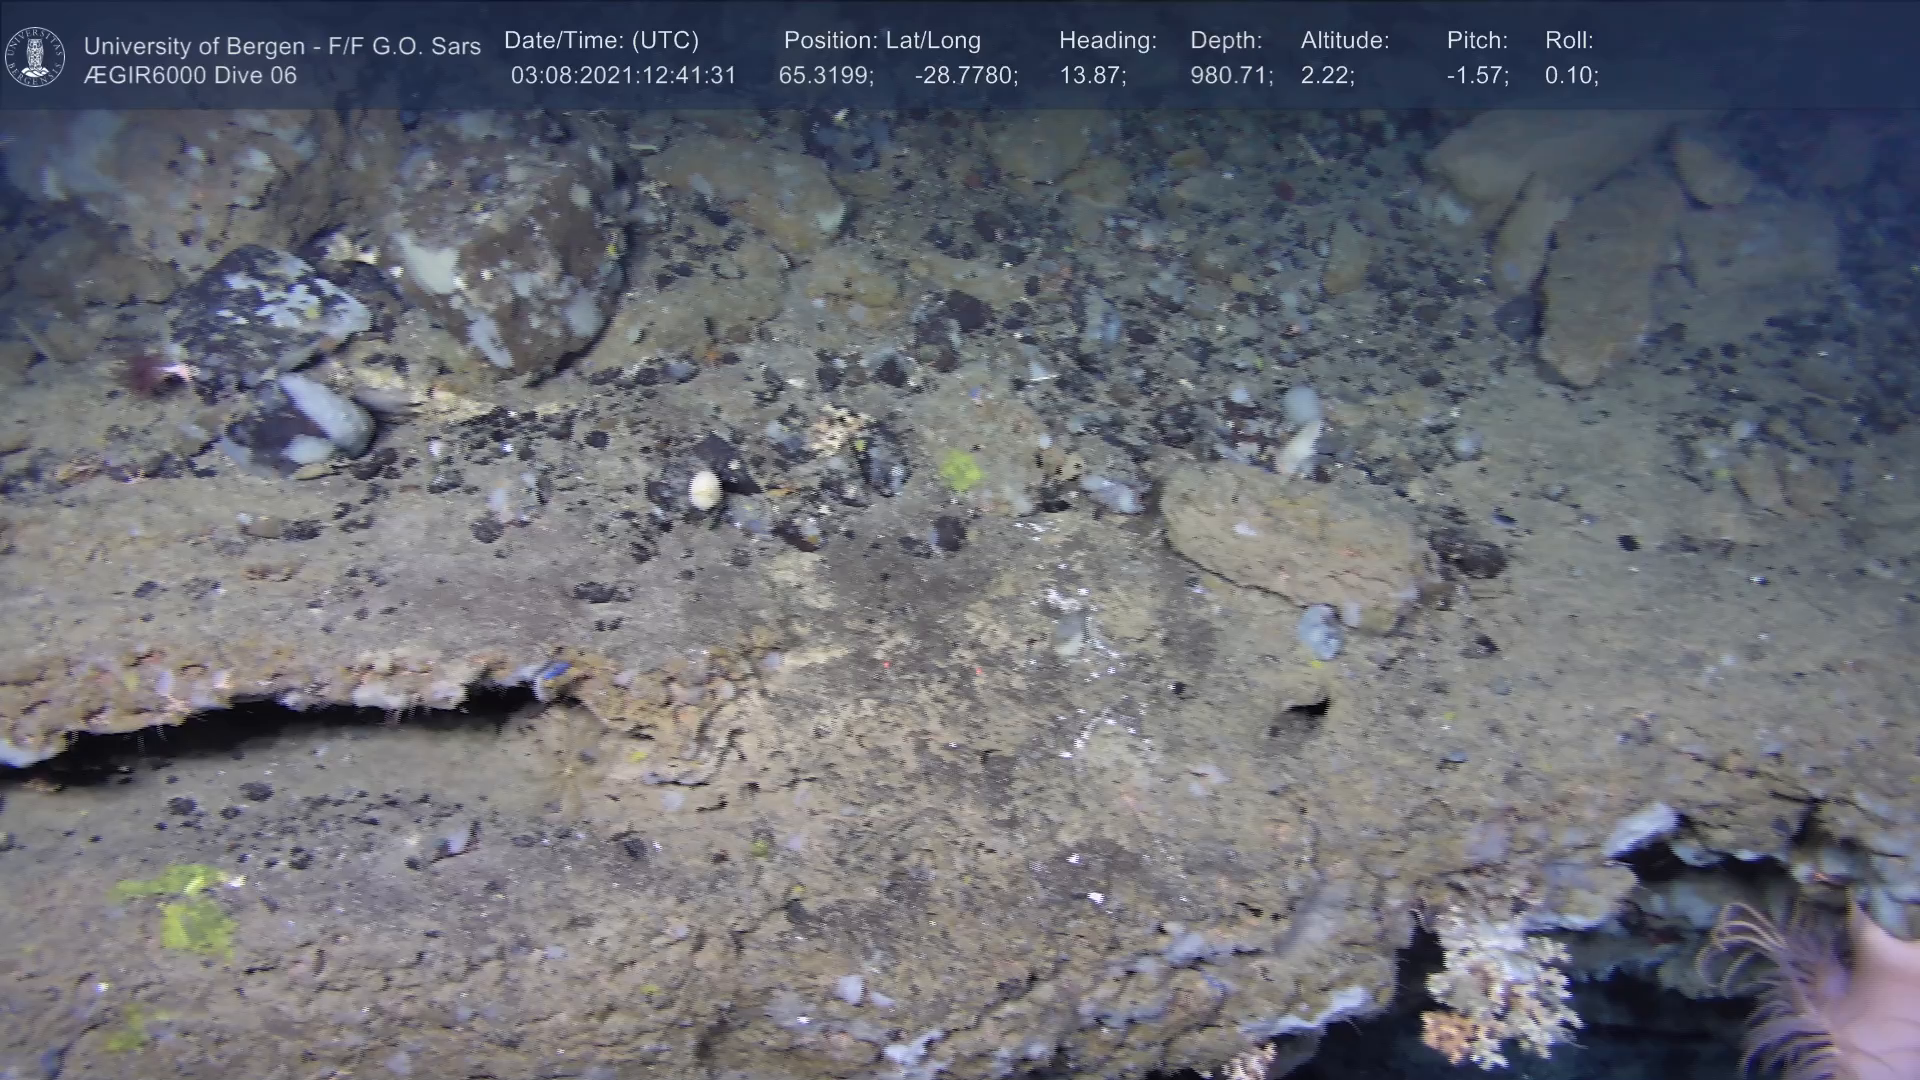The height and width of the screenshot is (1080, 1920).
Task: Select the pitch value -1.57
Action: pyautogui.click(x=1477, y=76)
